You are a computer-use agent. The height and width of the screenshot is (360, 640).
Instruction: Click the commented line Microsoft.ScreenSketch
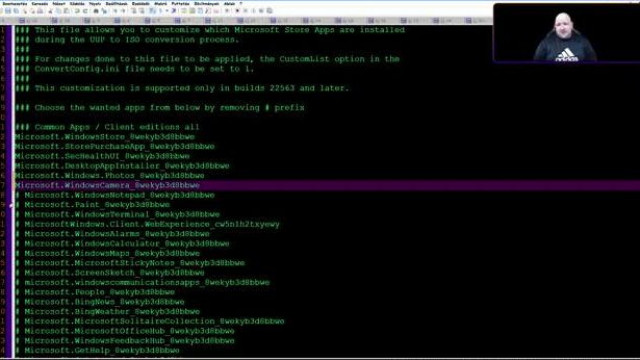110,273
